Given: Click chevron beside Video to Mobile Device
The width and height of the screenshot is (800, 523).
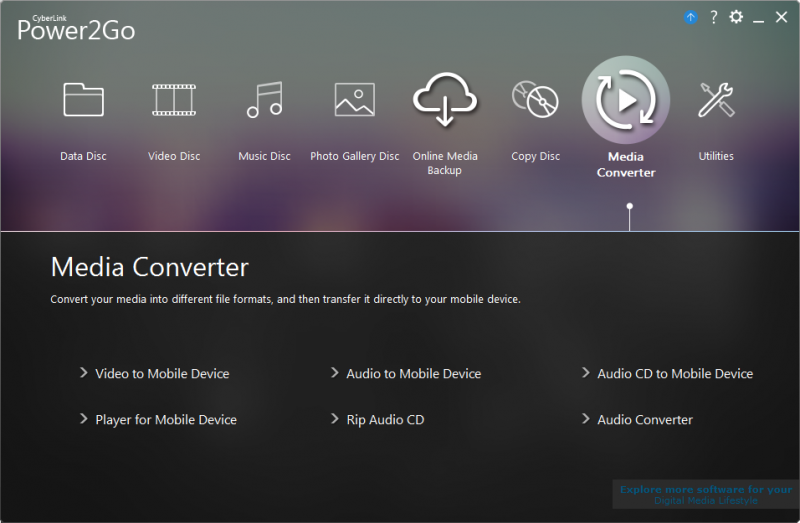Looking at the screenshot, I should click(84, 373).
